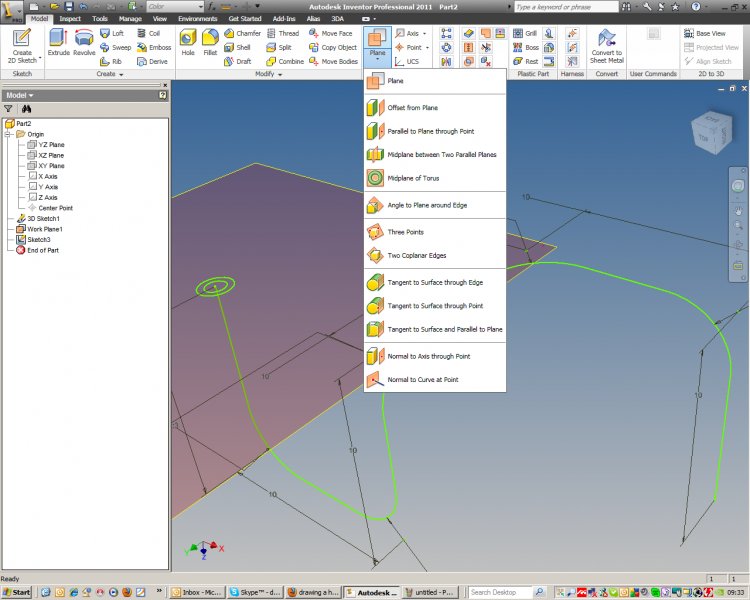Choose Angle to Plane around Edge

tap(435, 205)
